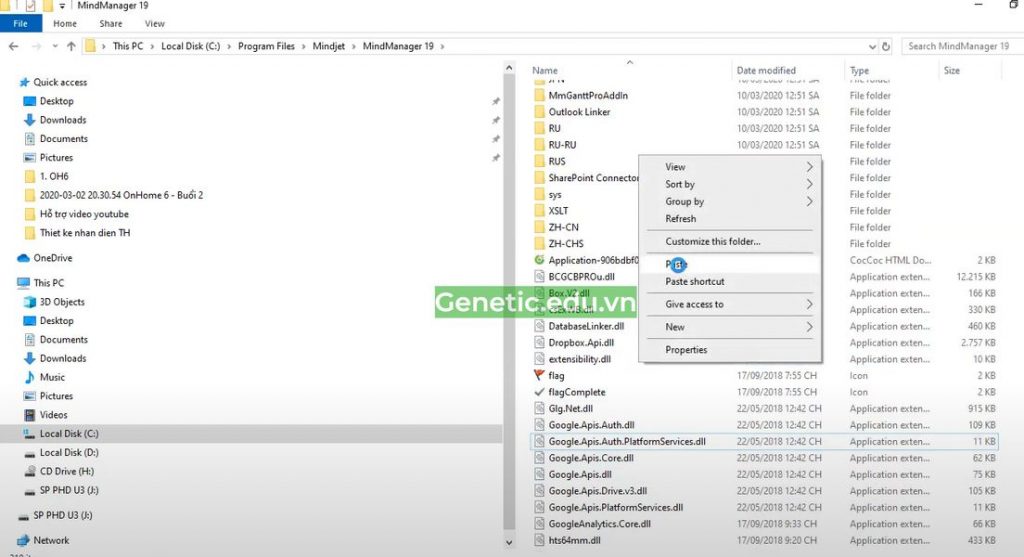Choose Paste shortcut from context menu
This screenshot has width=1024, height=557.
point(729,281)
